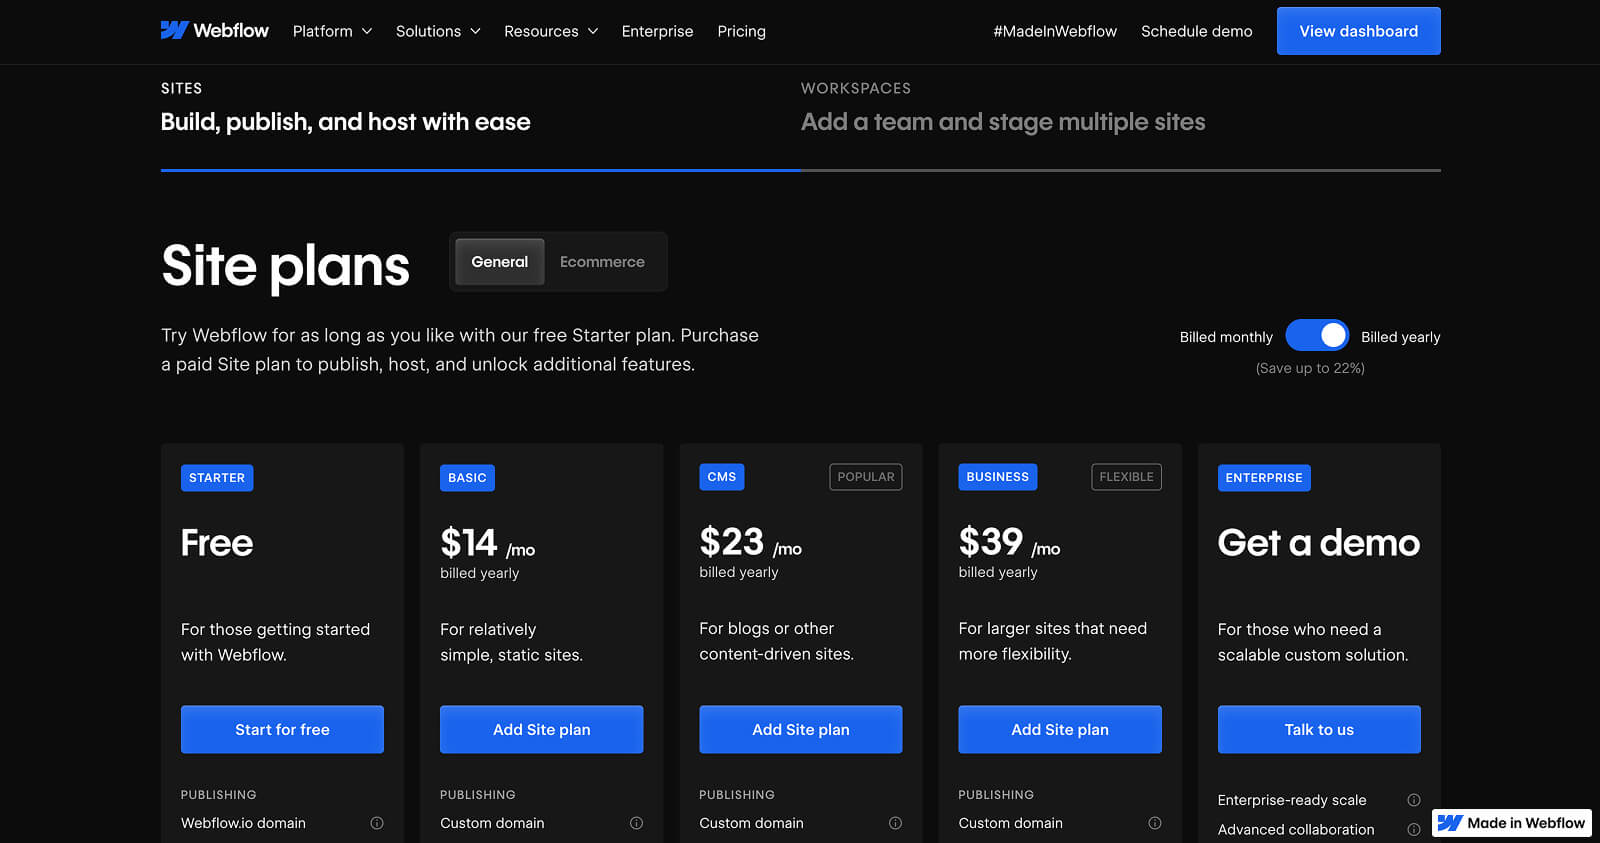Click 'Custom domain' text in Basic plan

(492, 823)
